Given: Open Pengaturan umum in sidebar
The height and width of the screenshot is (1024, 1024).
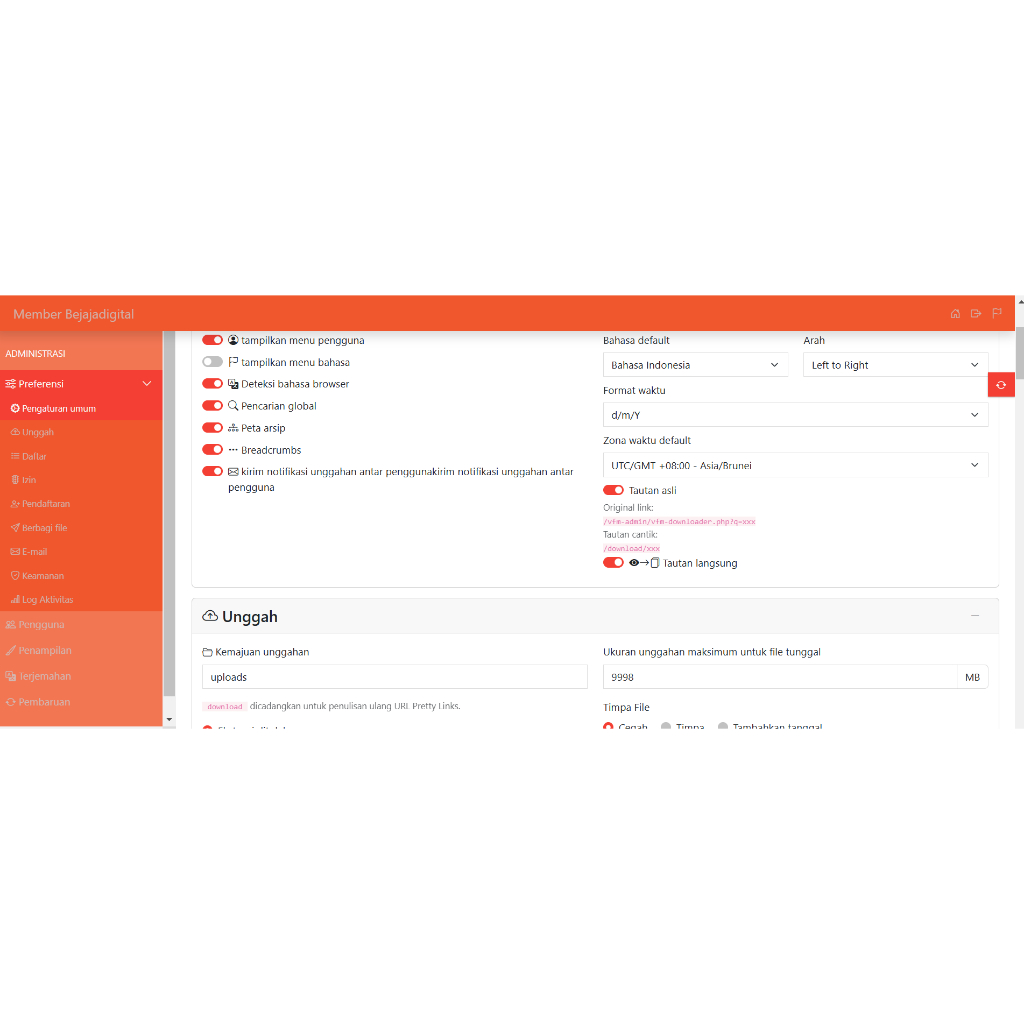Looking at the screenshot, I should (81, 408).
